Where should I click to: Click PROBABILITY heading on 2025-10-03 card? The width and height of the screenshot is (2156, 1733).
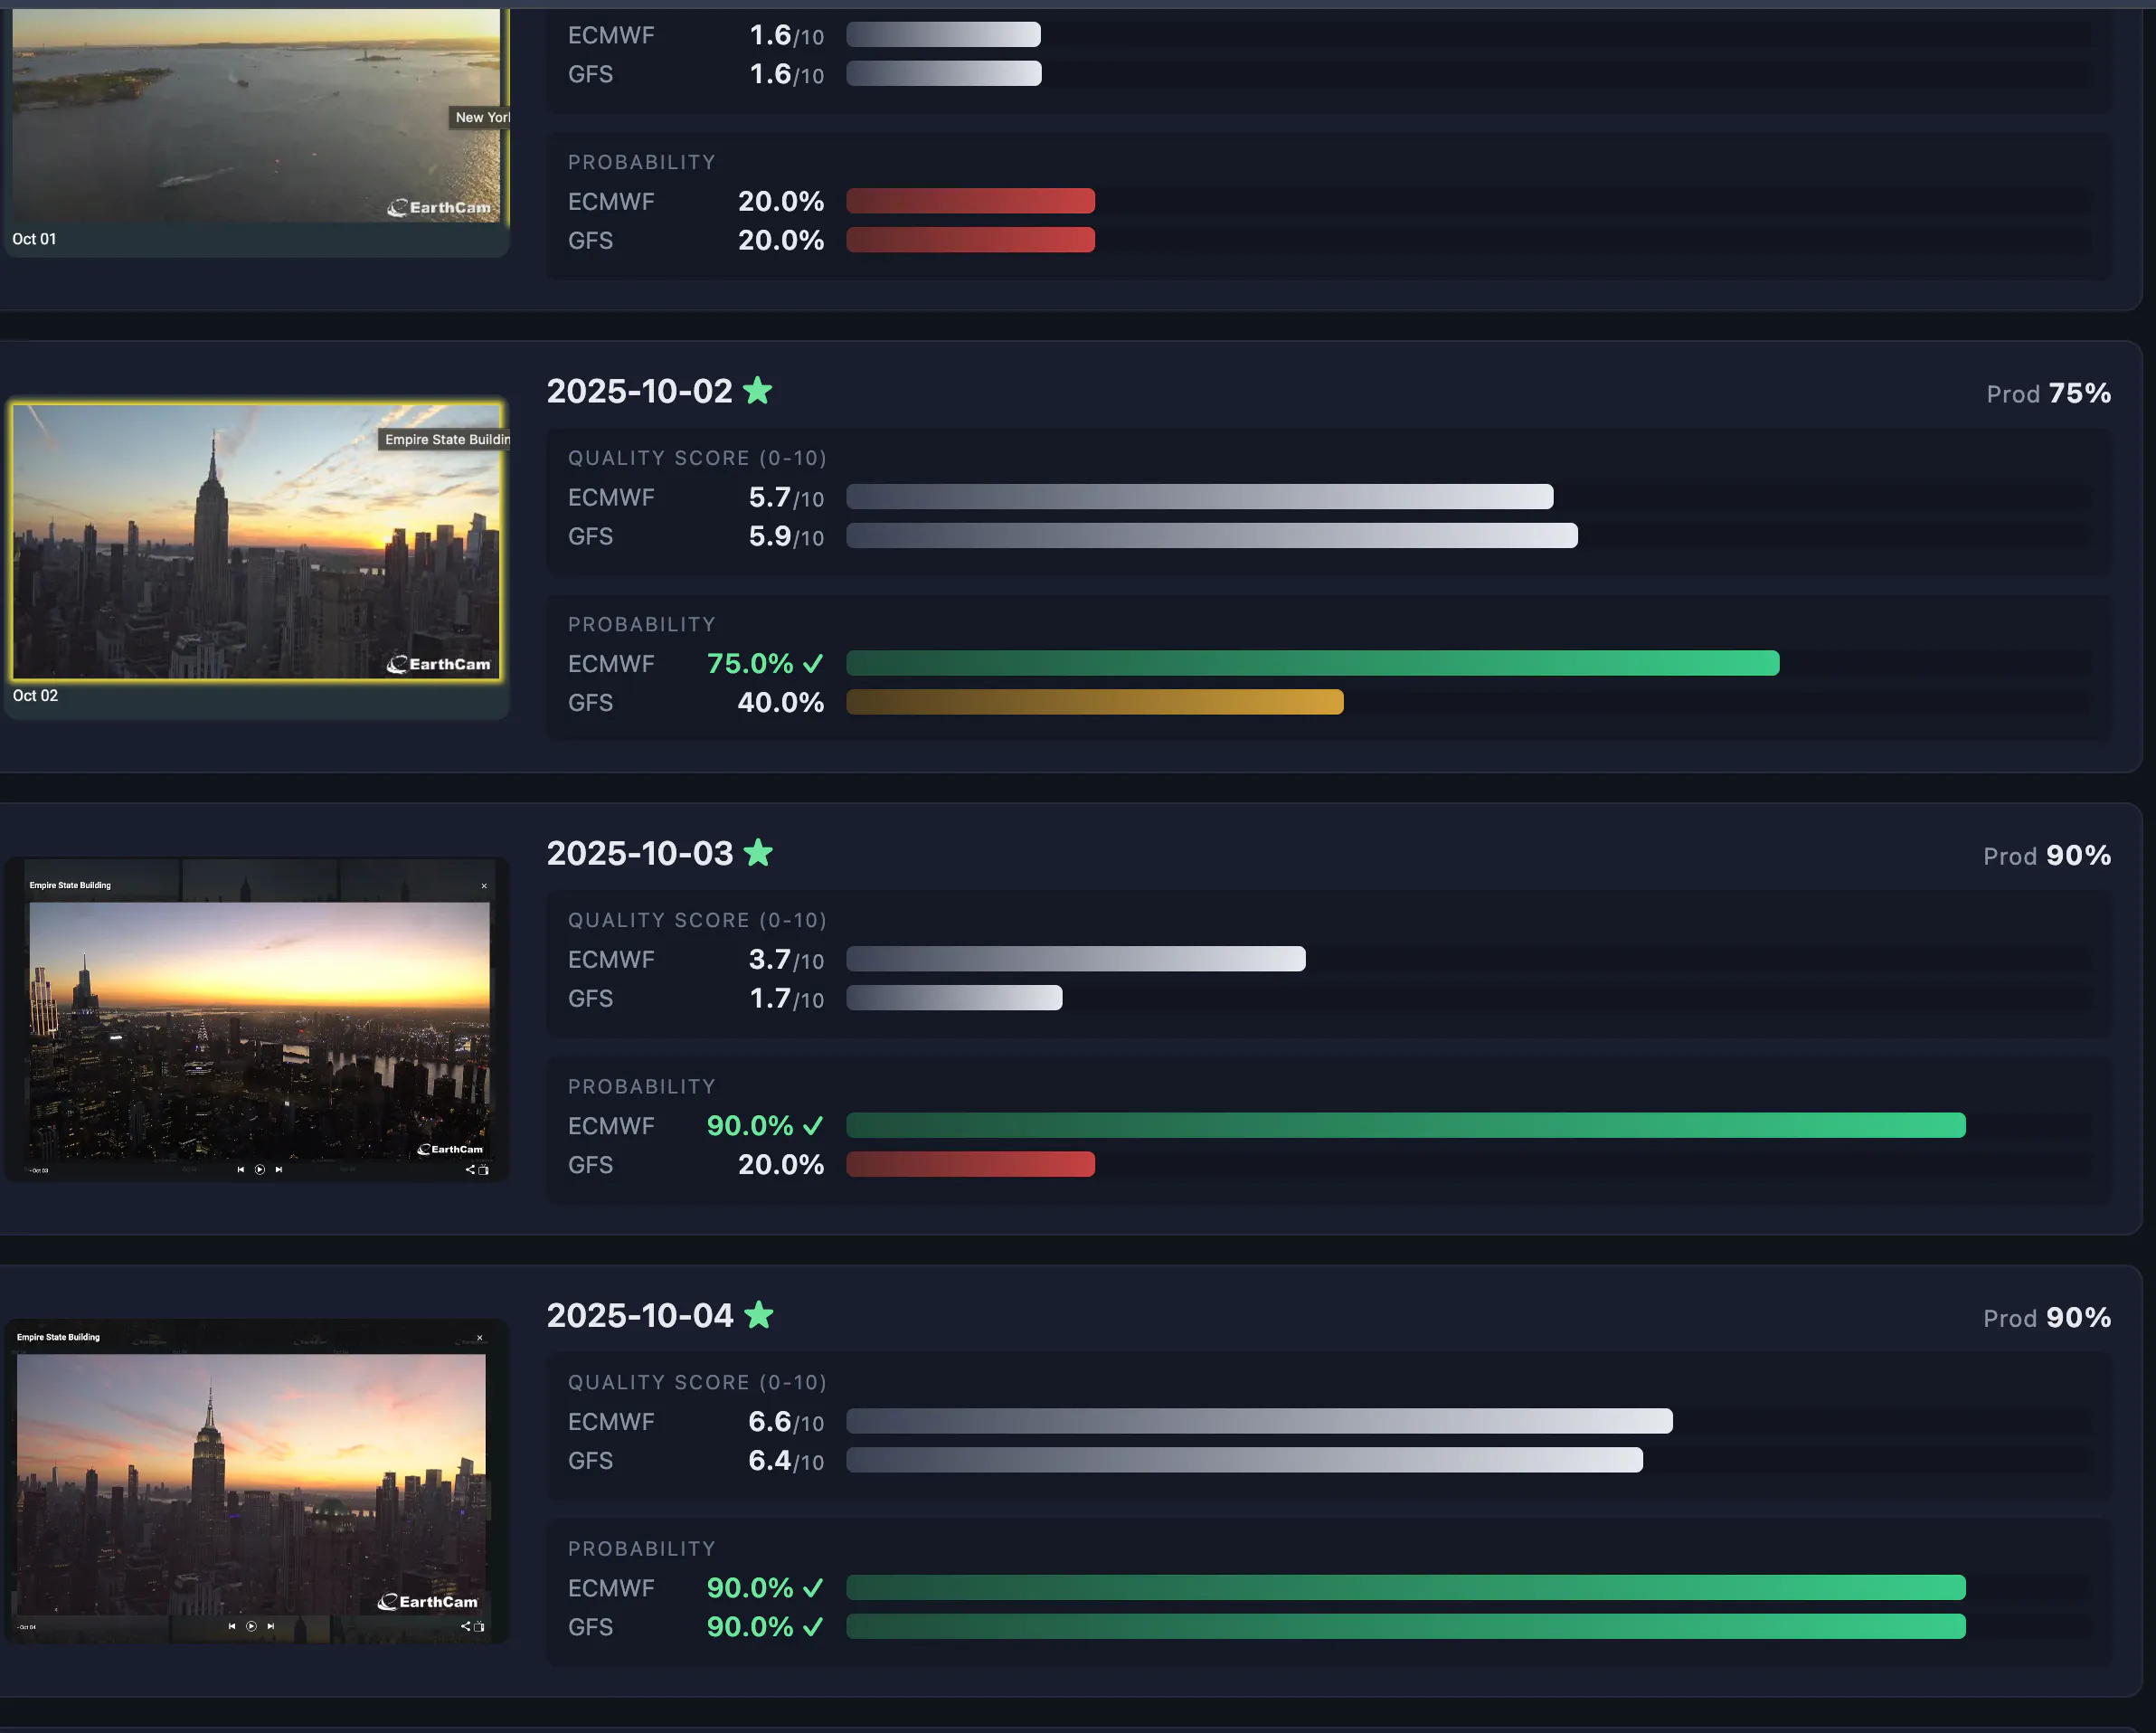641,1086
